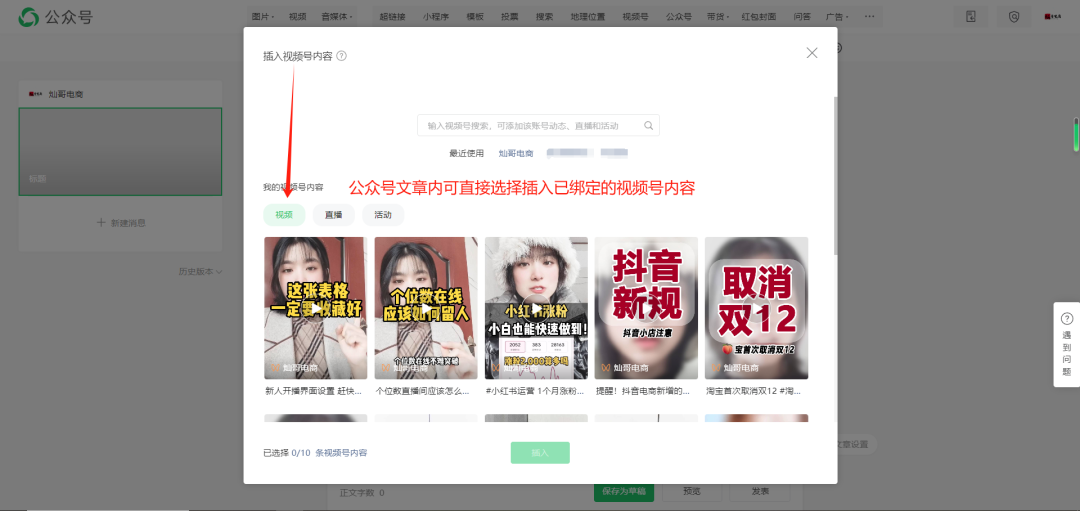Click 新建消息 to add a message

pos(121,222)
